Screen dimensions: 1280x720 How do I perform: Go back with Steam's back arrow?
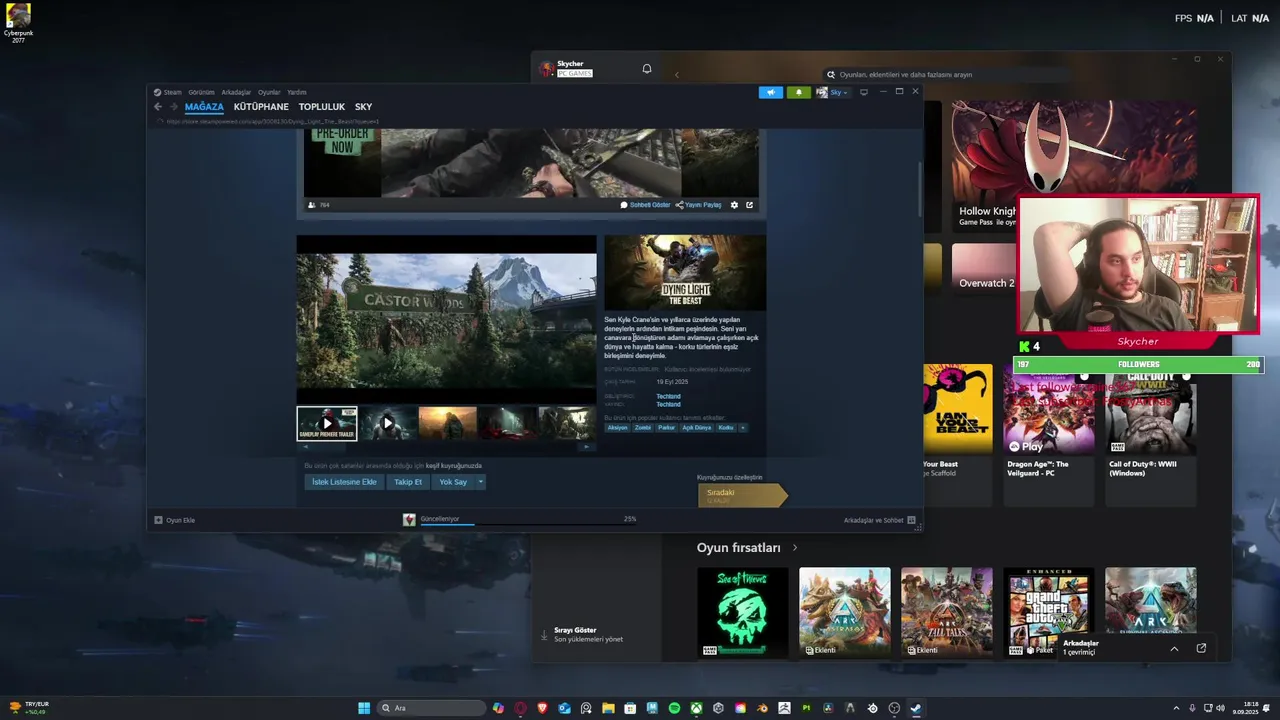coord(158,107)
